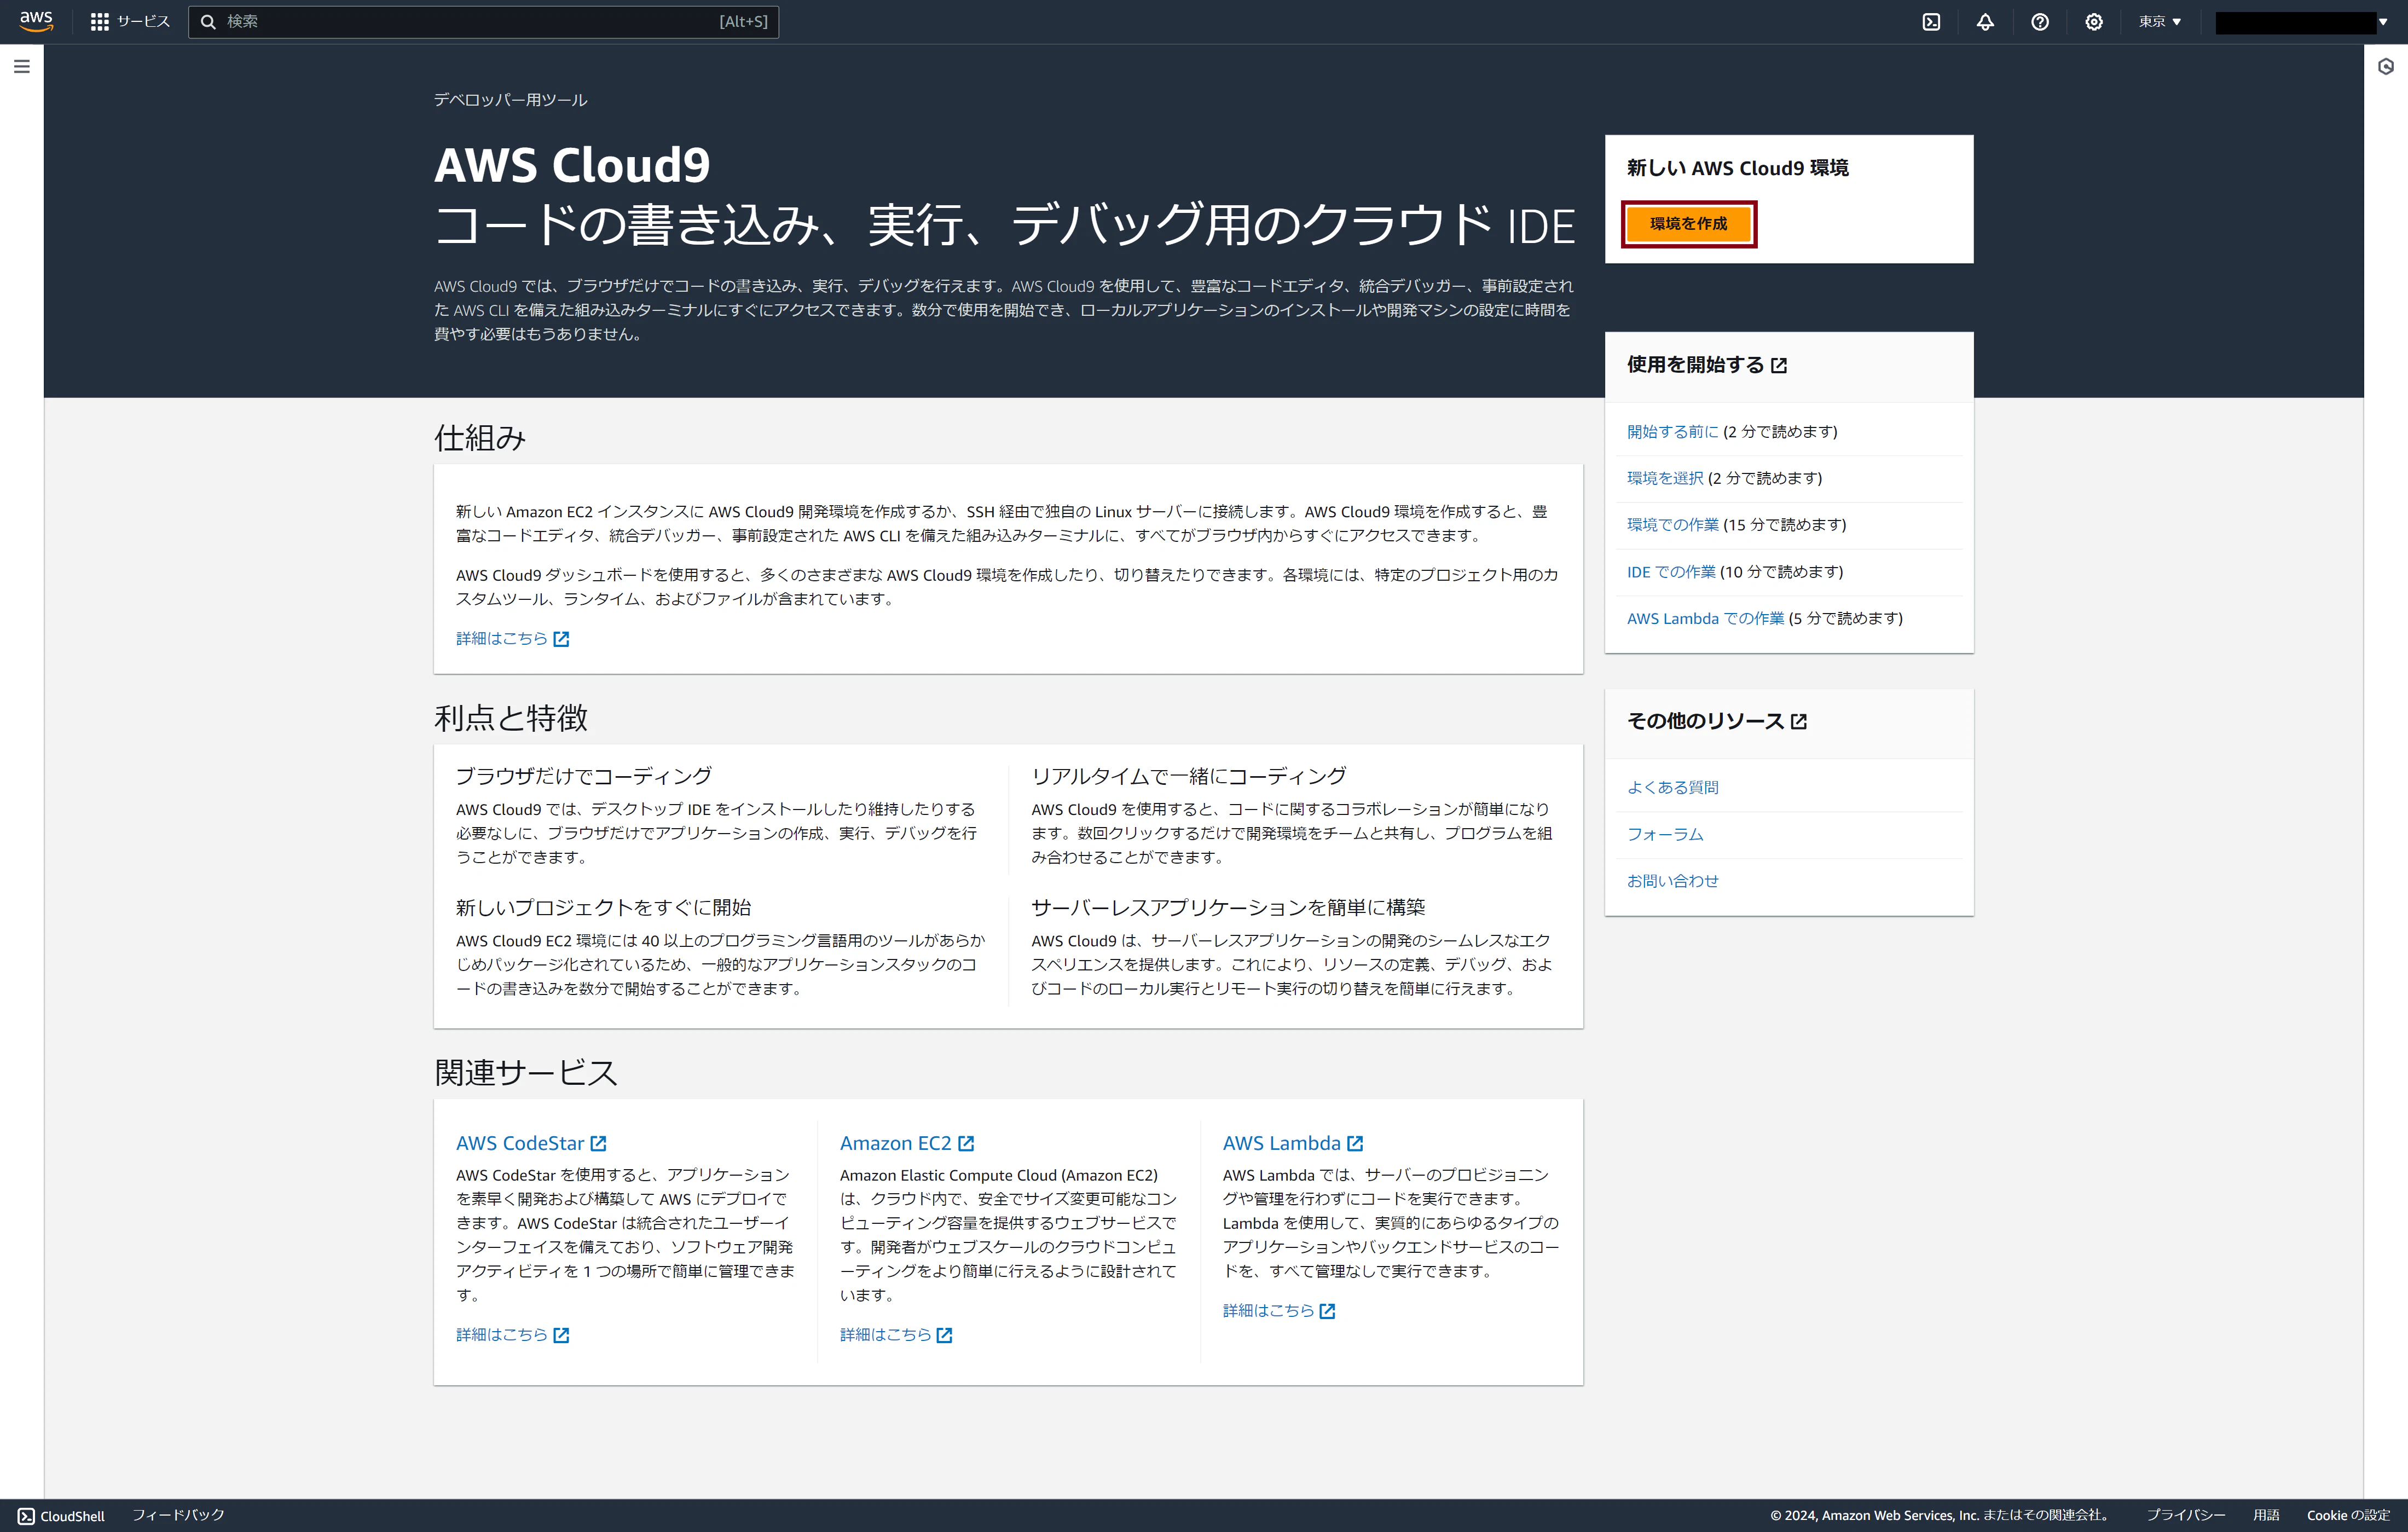Open the right side info panel icon
2408x1532 pixels.
tap(2386, 67)
